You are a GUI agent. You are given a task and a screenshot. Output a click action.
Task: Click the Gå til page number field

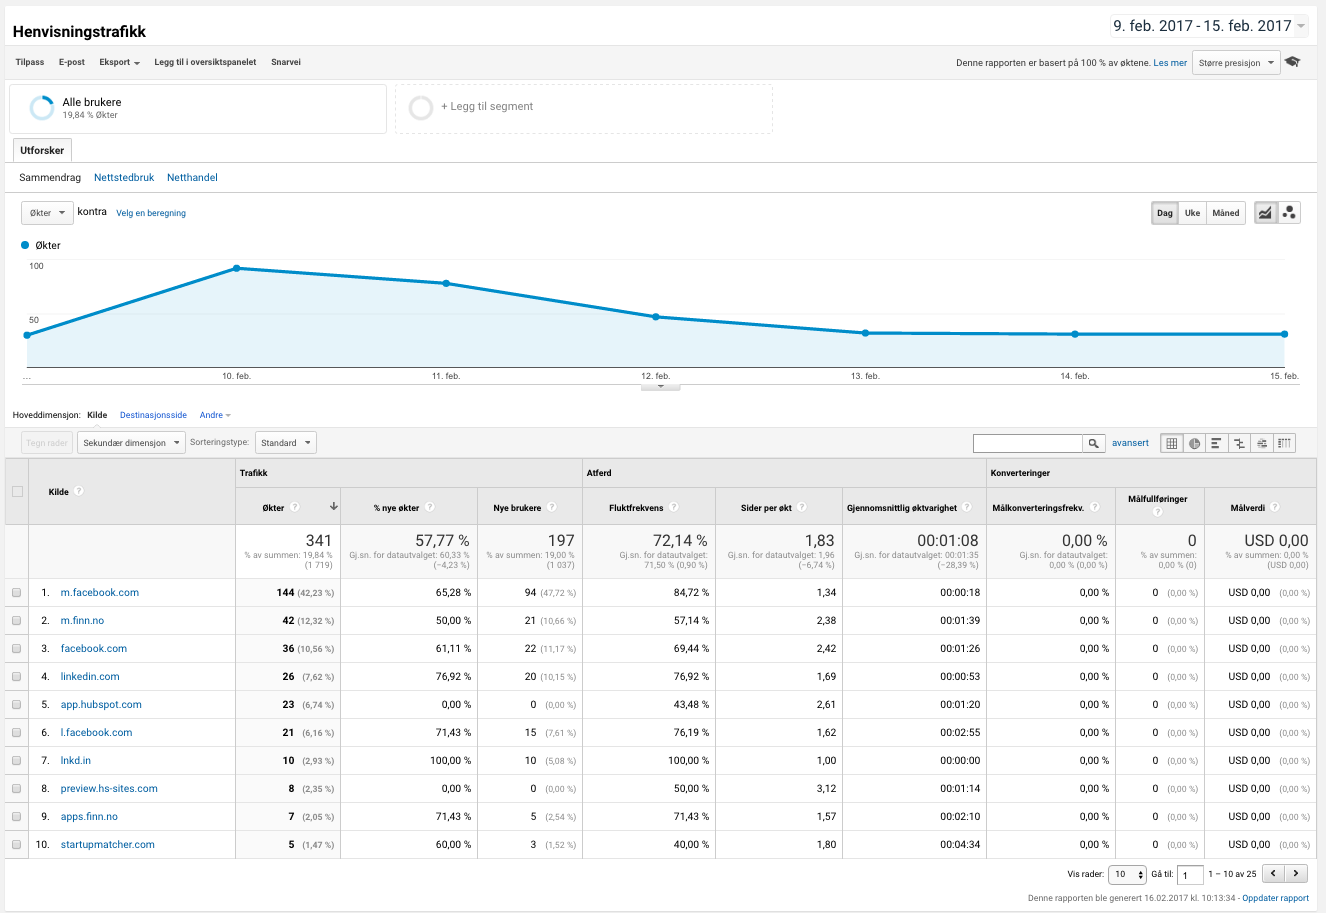[1190, 875]
